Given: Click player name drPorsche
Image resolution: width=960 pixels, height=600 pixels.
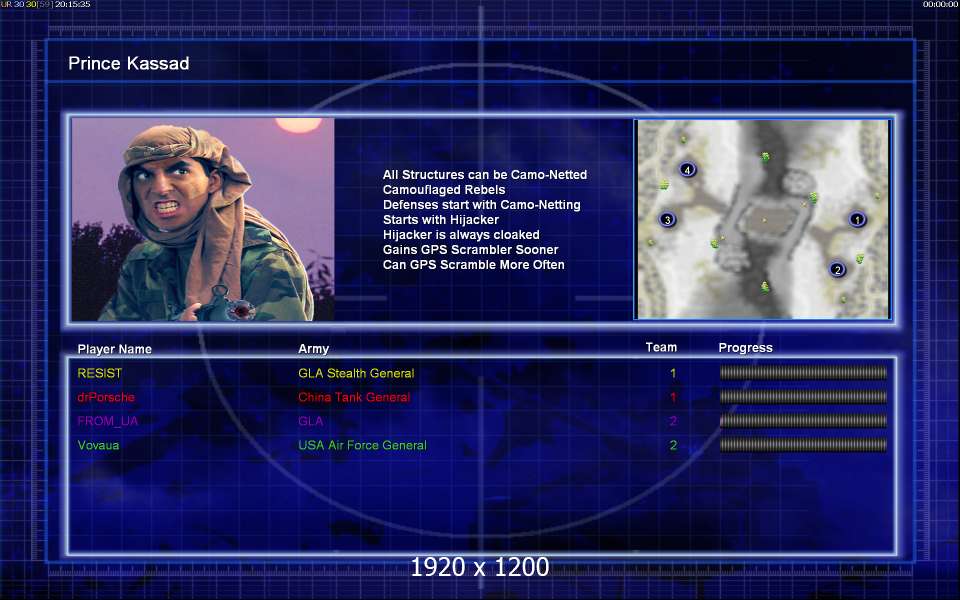Looking at the screenshot, I should point(106,397).
